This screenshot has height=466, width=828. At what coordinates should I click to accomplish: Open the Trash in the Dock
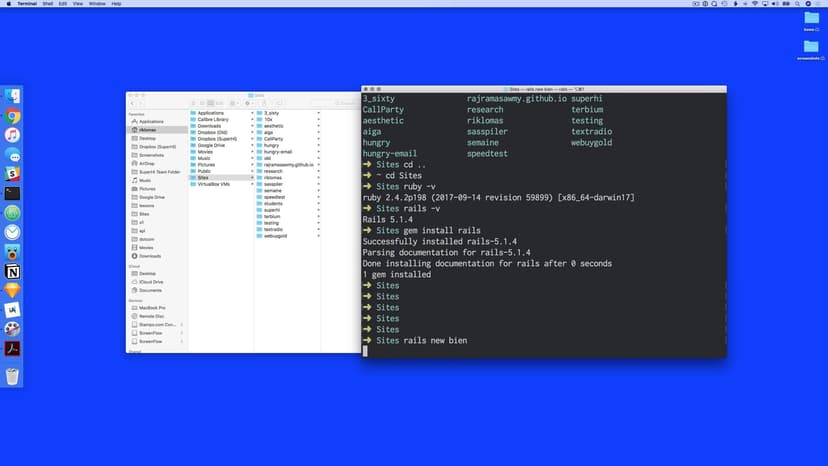[13, 377]
